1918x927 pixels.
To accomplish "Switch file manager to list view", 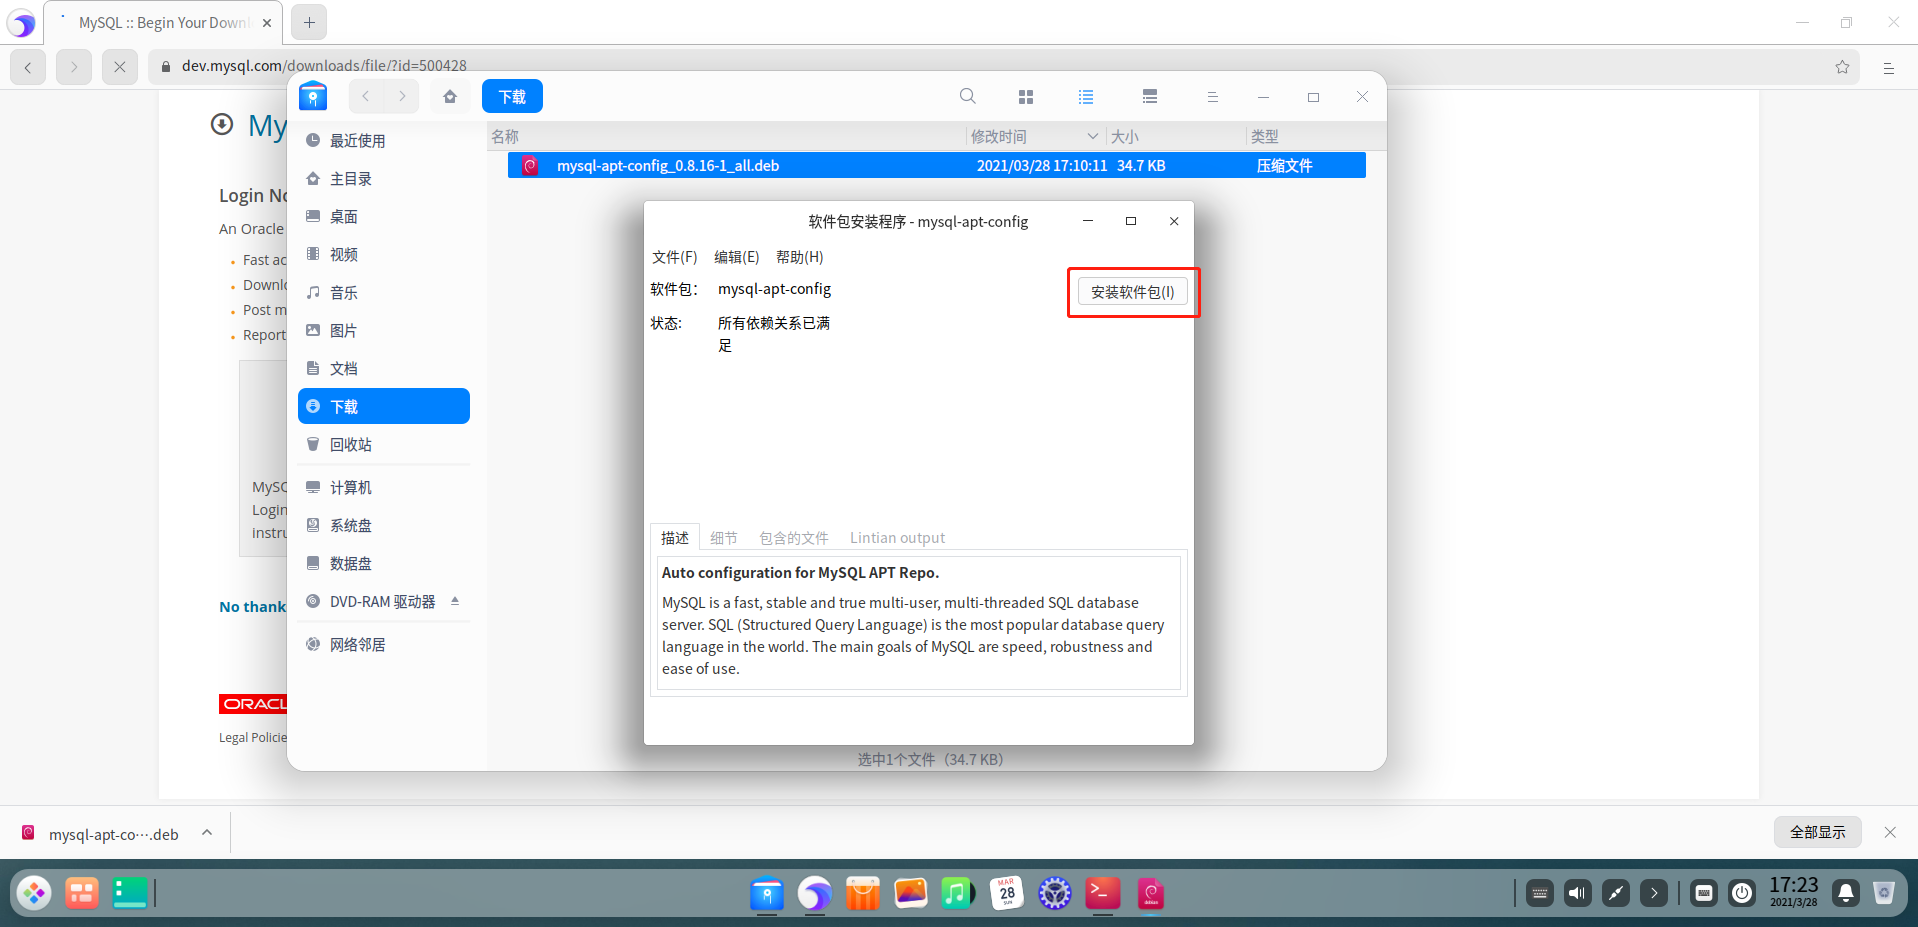I will 1086,96.
